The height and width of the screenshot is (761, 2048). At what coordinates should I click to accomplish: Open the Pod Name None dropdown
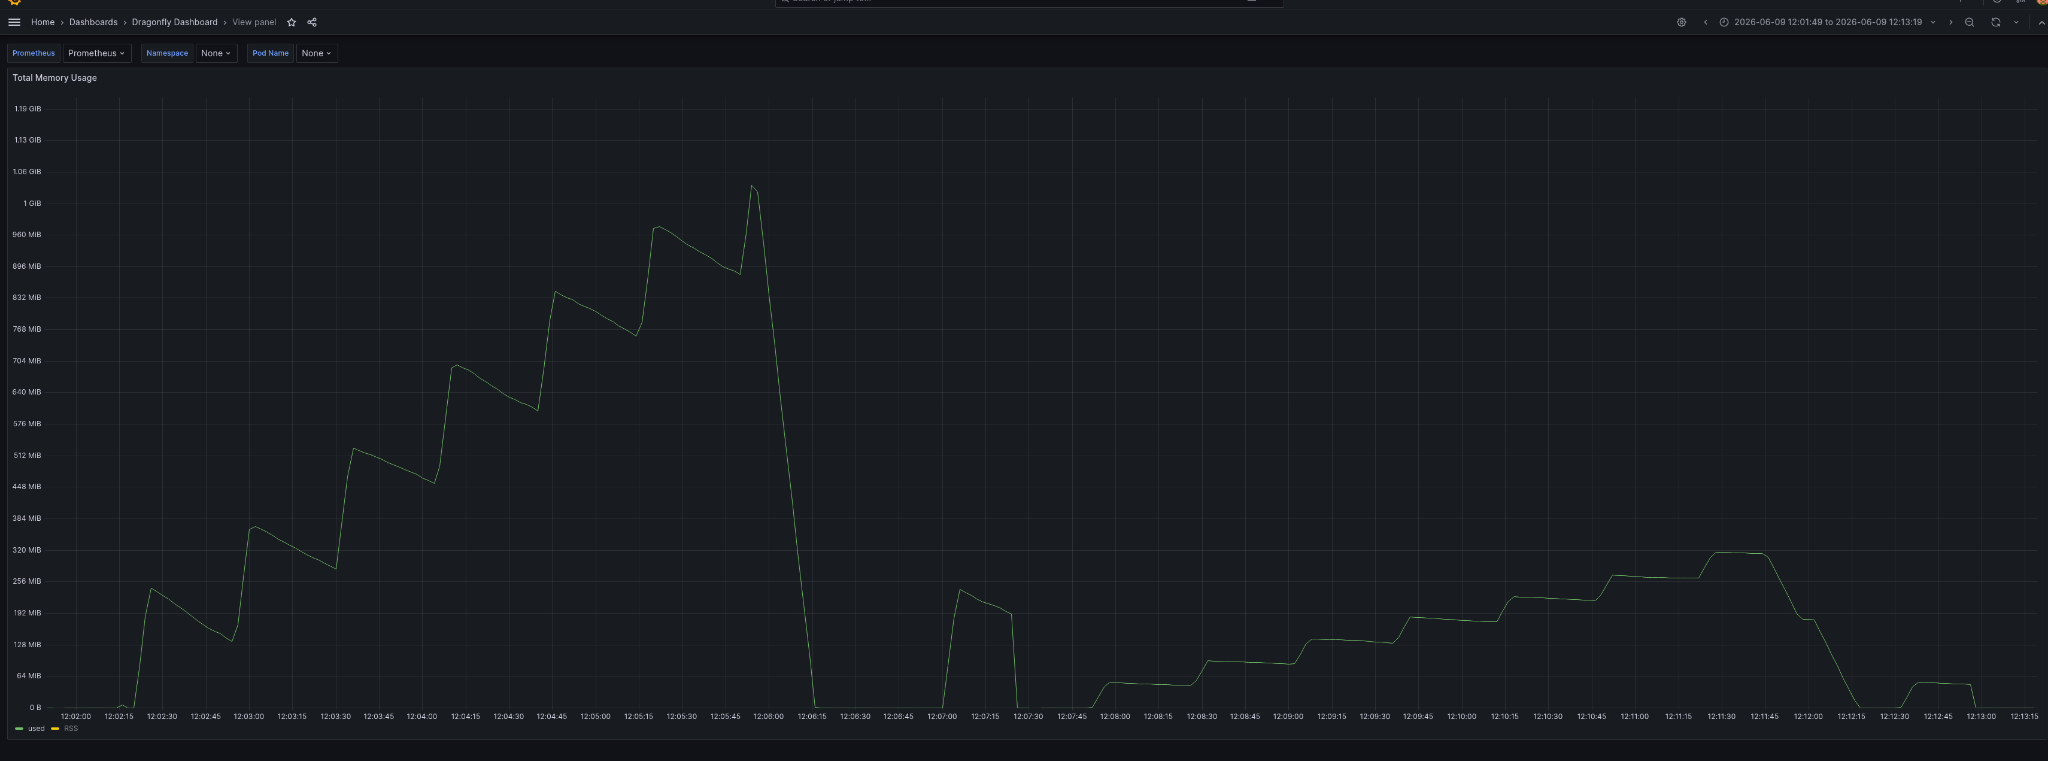[317, 53]
